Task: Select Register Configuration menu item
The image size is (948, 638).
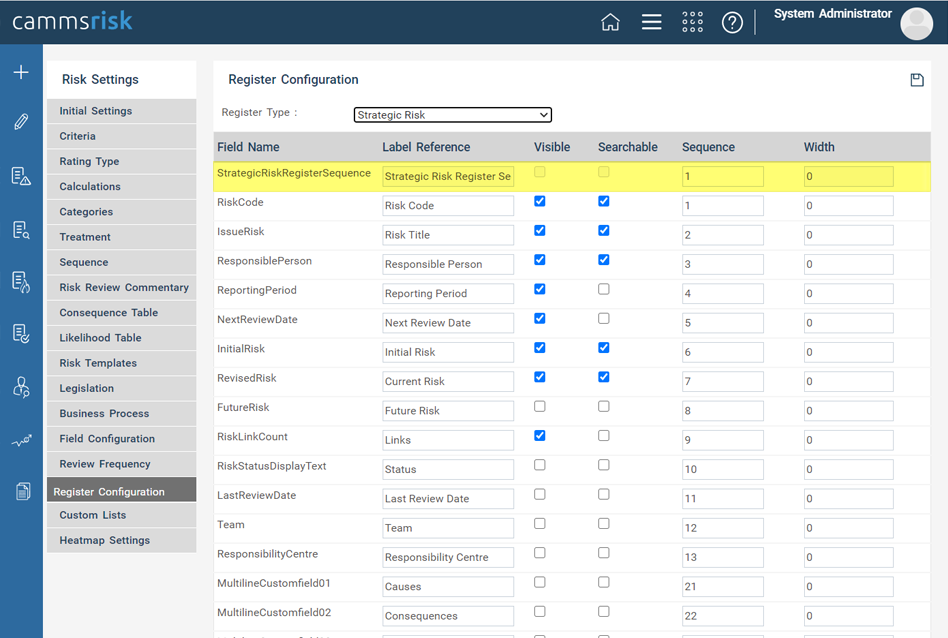Action: point(122,490)
